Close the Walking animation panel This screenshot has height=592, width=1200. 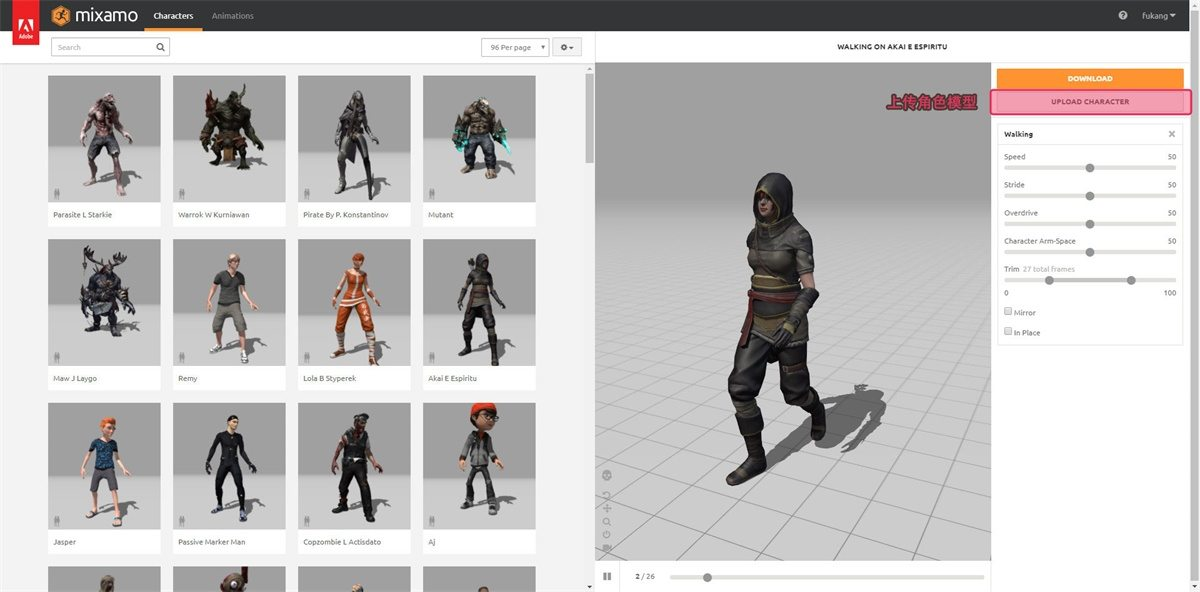[1172, 134]
